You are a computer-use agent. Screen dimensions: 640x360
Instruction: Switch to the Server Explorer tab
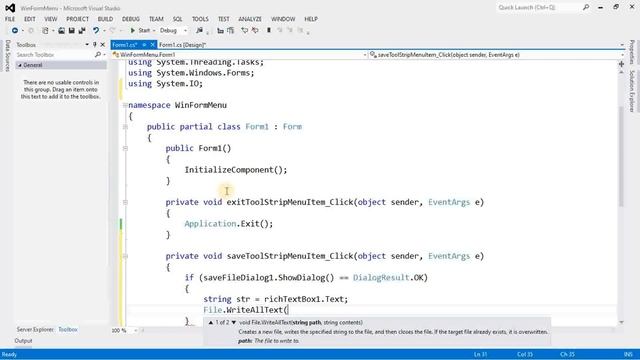click(35, 329)
